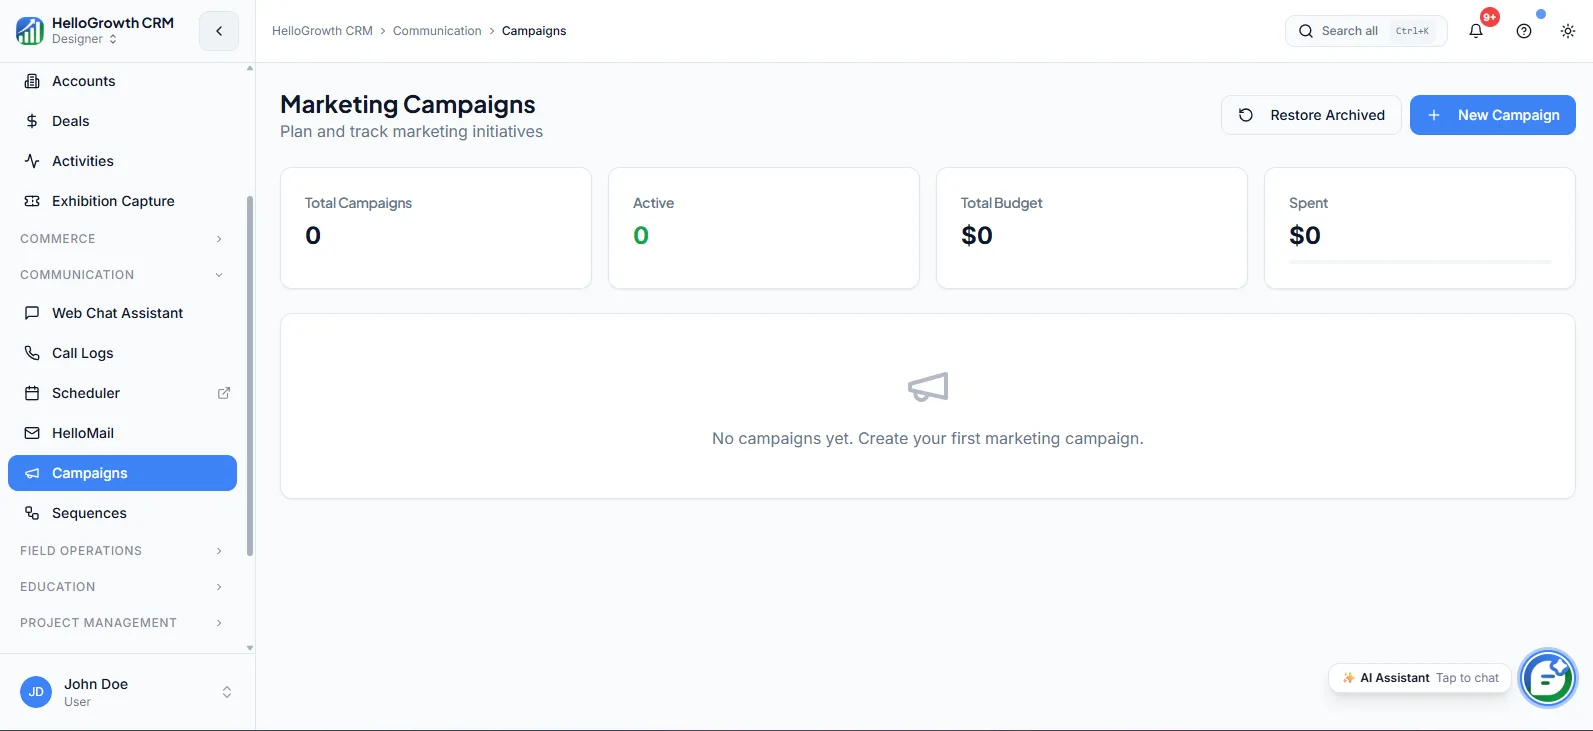
Task: Open the AI Assistant chat bubble icon
Action: (1547, 678)
